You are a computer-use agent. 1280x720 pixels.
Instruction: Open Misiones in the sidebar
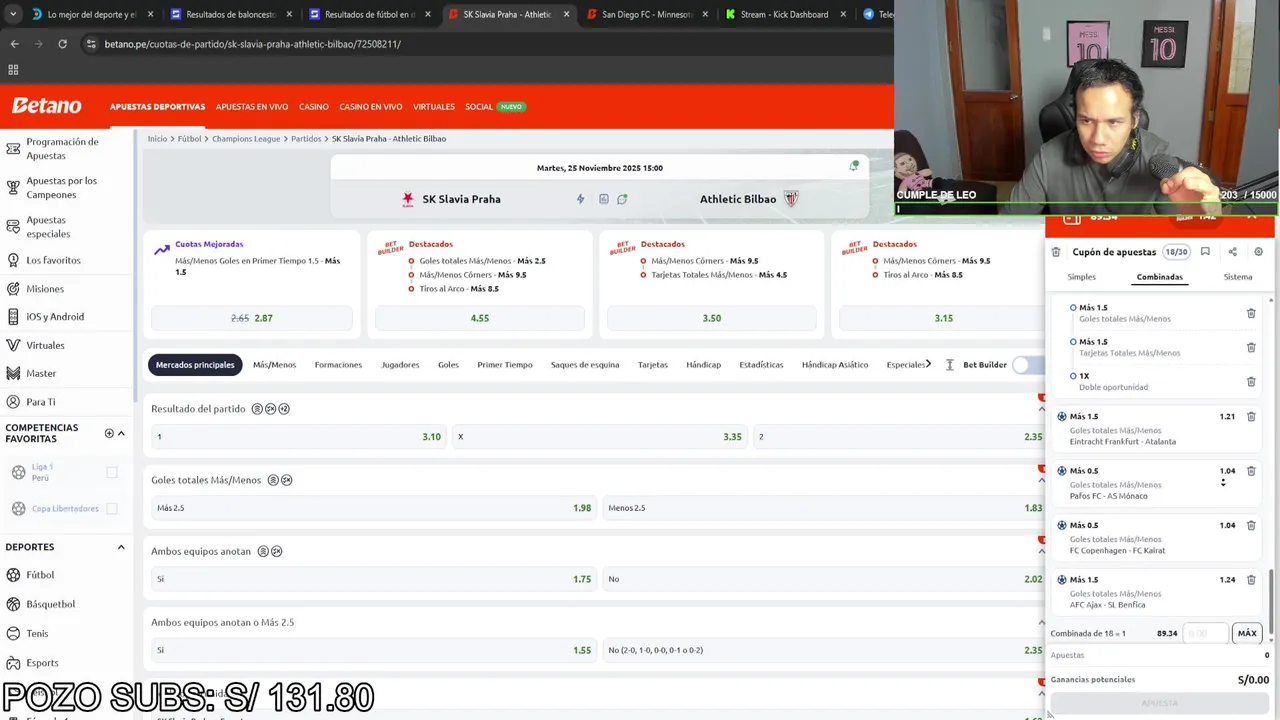45,289
